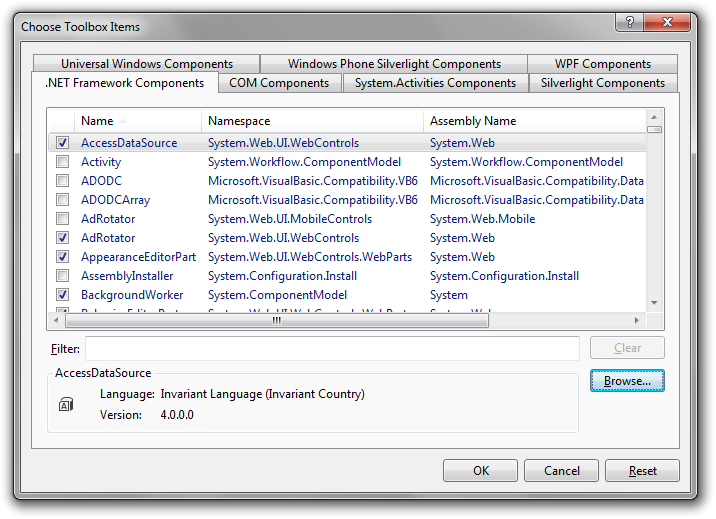Check the AssemblyInstaller checkbox
This screenshot has width=716, height=519.
coord(63,276)
